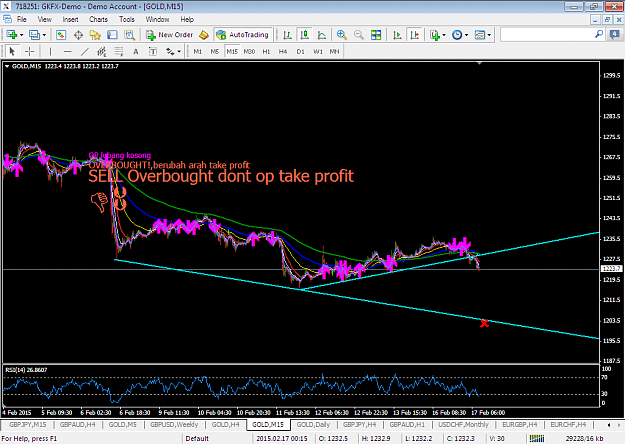Open the chat notifications icon
This screenshot has height=444, width=625.
tap(615, 35)
